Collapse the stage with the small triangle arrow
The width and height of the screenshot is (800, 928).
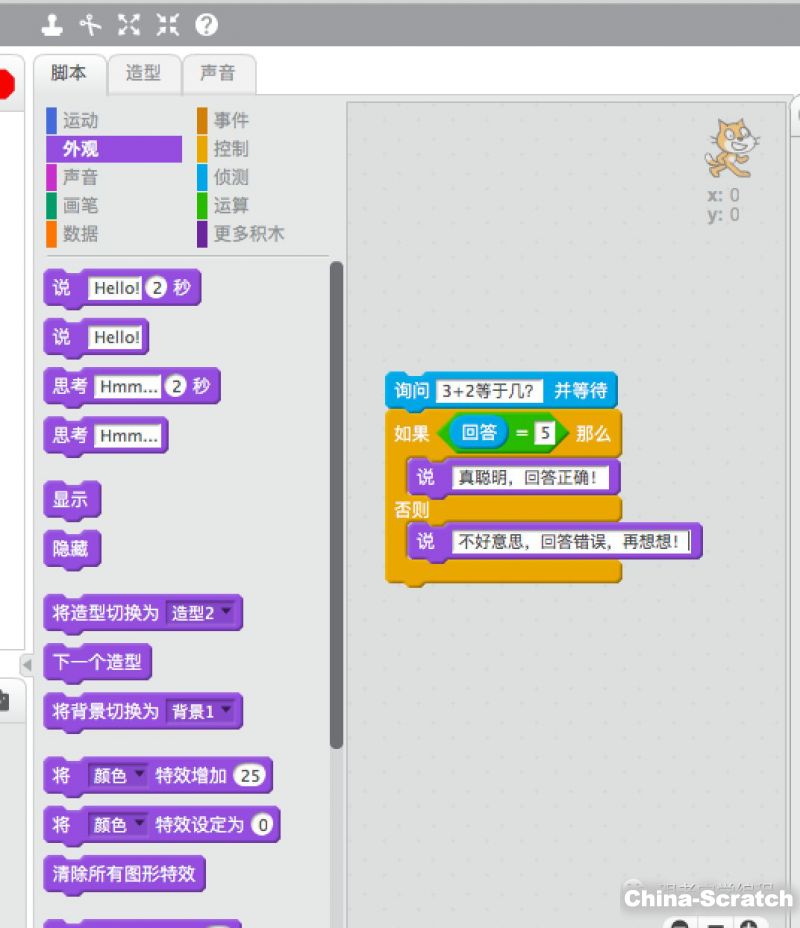point(26,664)
